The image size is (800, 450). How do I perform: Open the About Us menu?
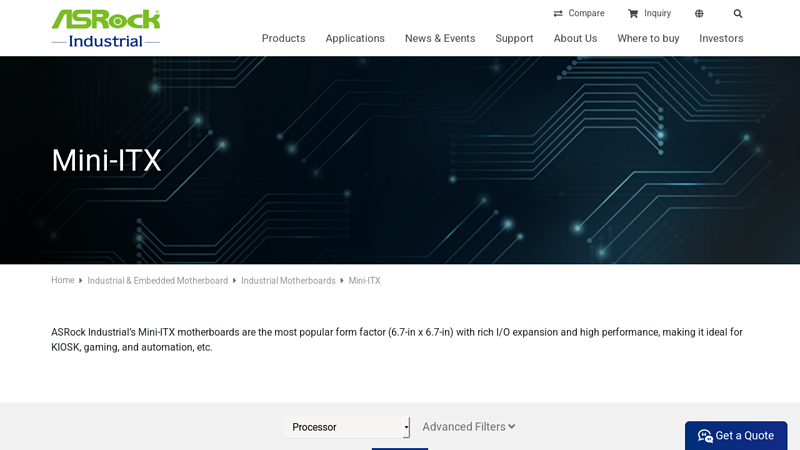575,39
